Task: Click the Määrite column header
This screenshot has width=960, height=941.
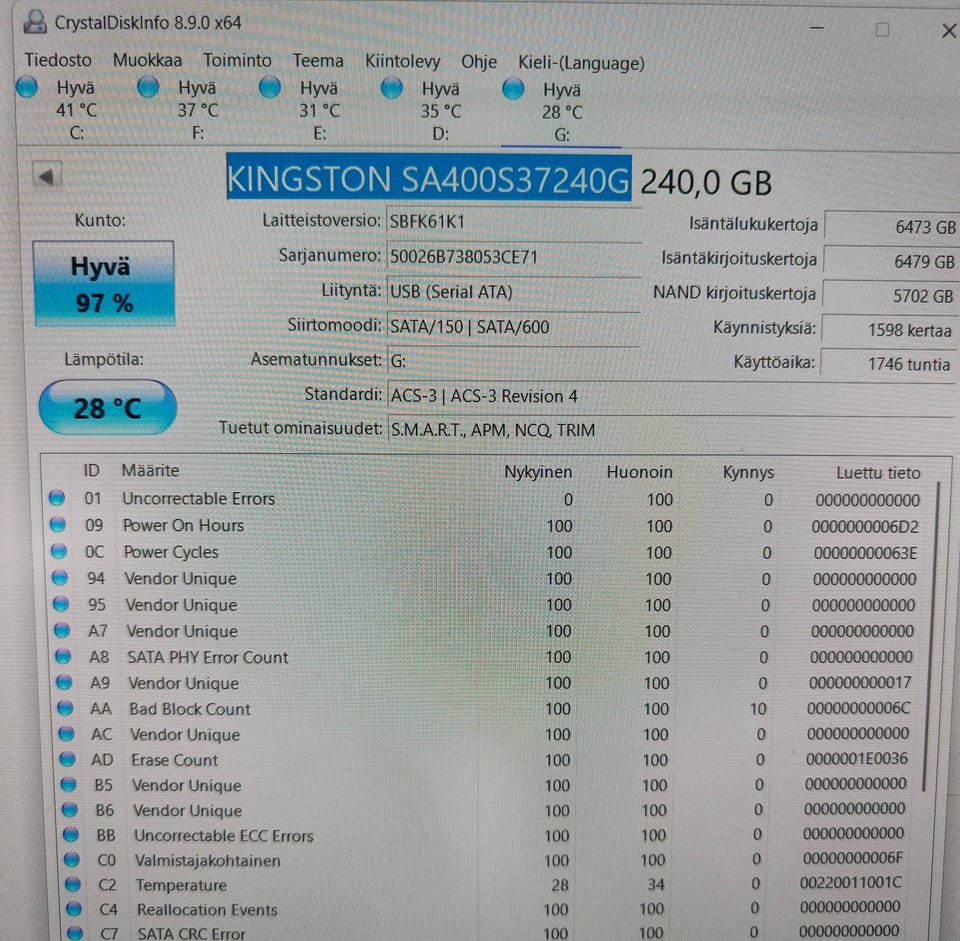Action: [x=150, y=470]
